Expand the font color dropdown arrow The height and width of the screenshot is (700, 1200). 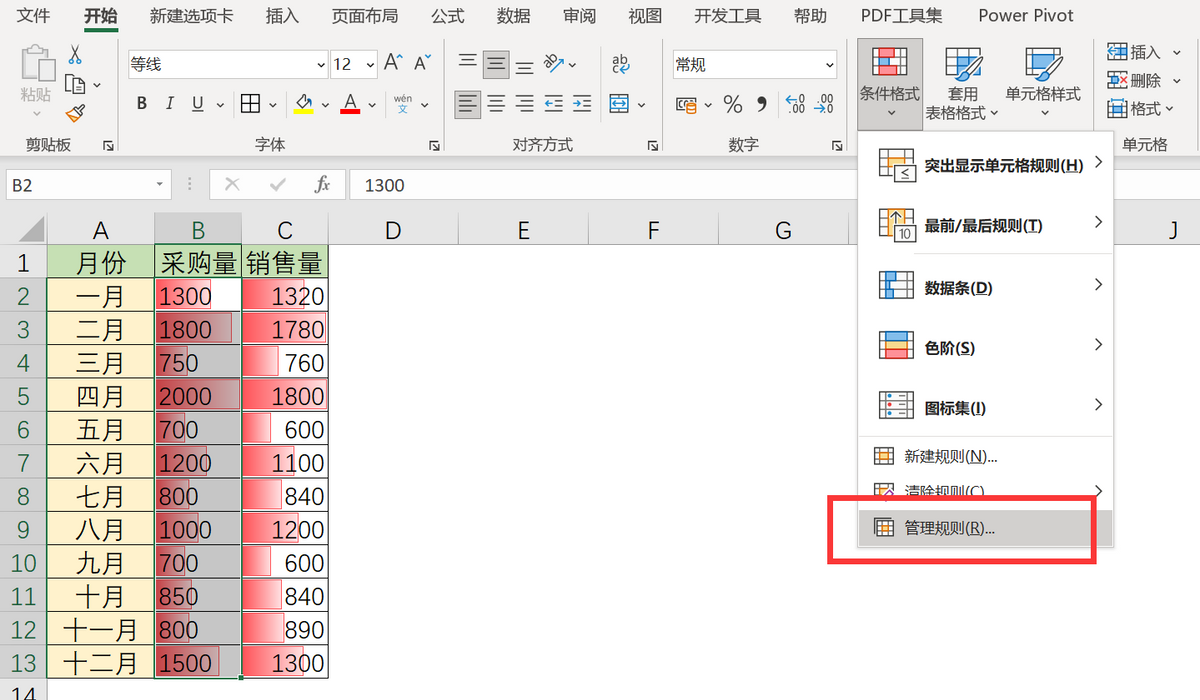tap(372, 104)
